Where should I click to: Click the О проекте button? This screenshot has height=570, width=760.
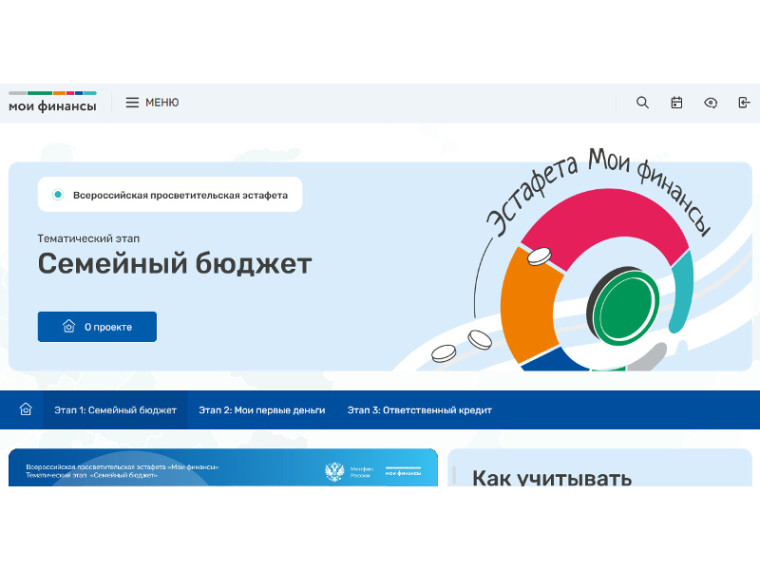(97, 327)
